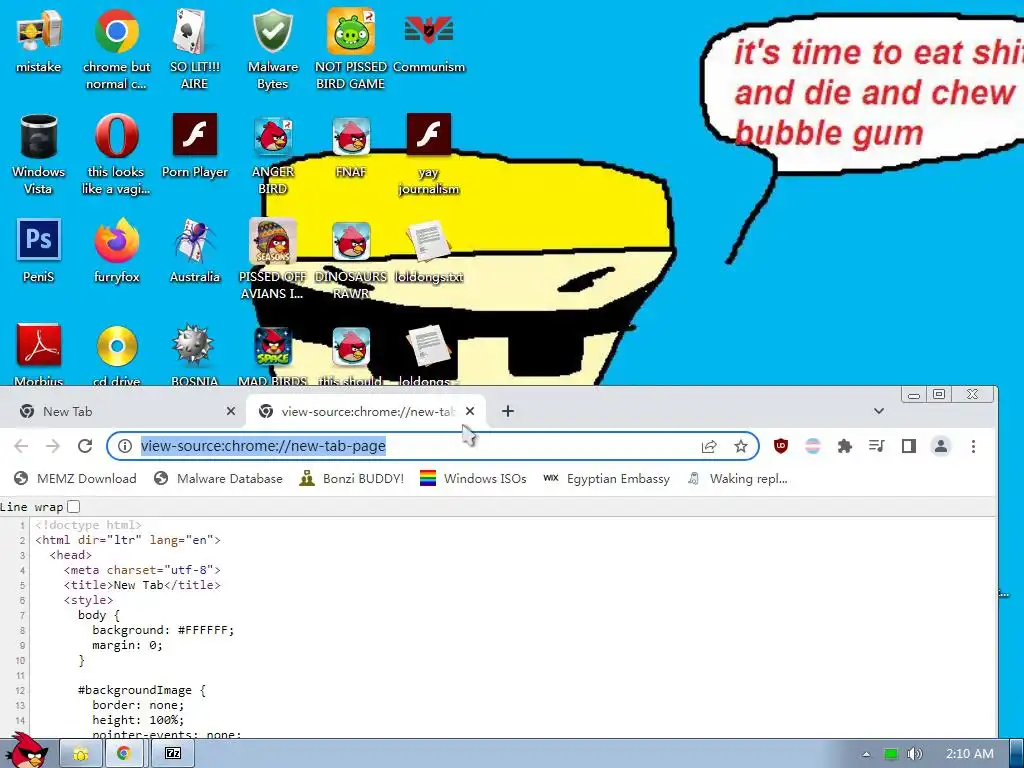
Task: Reload the current page
Action: click(x=85, y=446)
